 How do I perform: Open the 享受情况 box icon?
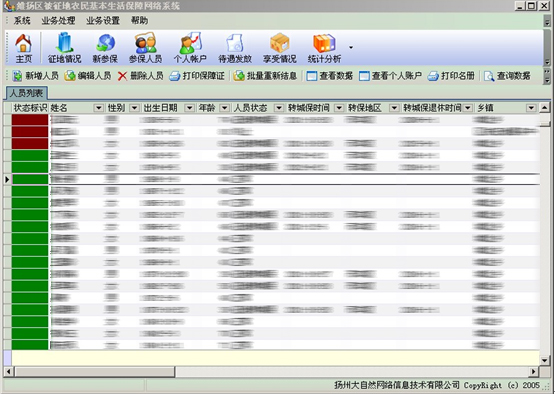tap(280, 48)
